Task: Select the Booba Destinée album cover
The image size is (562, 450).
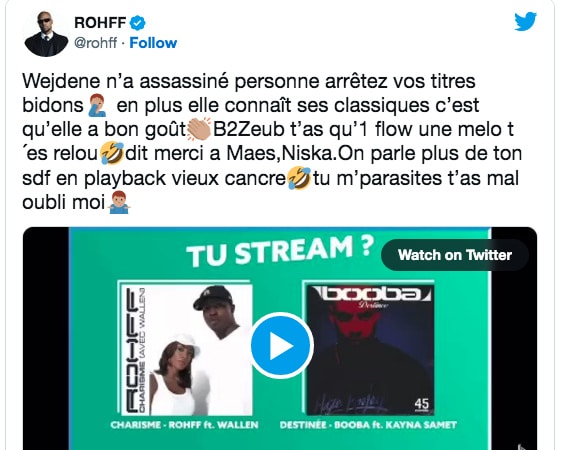Action: point(369,348)
